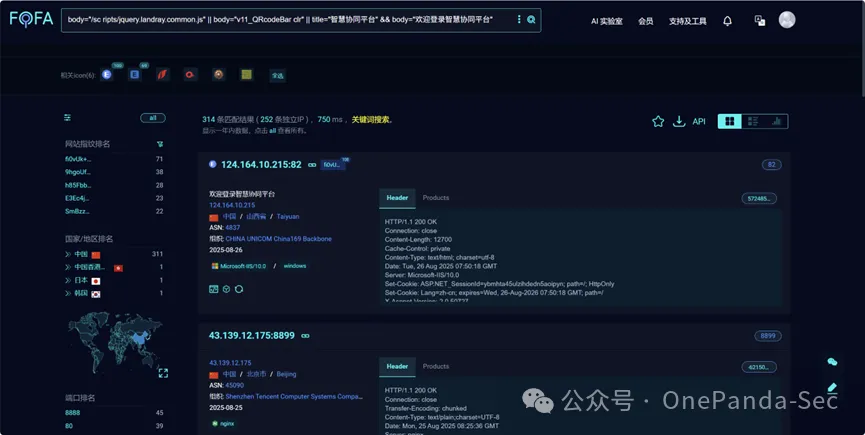865x435 pixels.
Task: Expand the 日本 country entry
Action: point(68,281)
